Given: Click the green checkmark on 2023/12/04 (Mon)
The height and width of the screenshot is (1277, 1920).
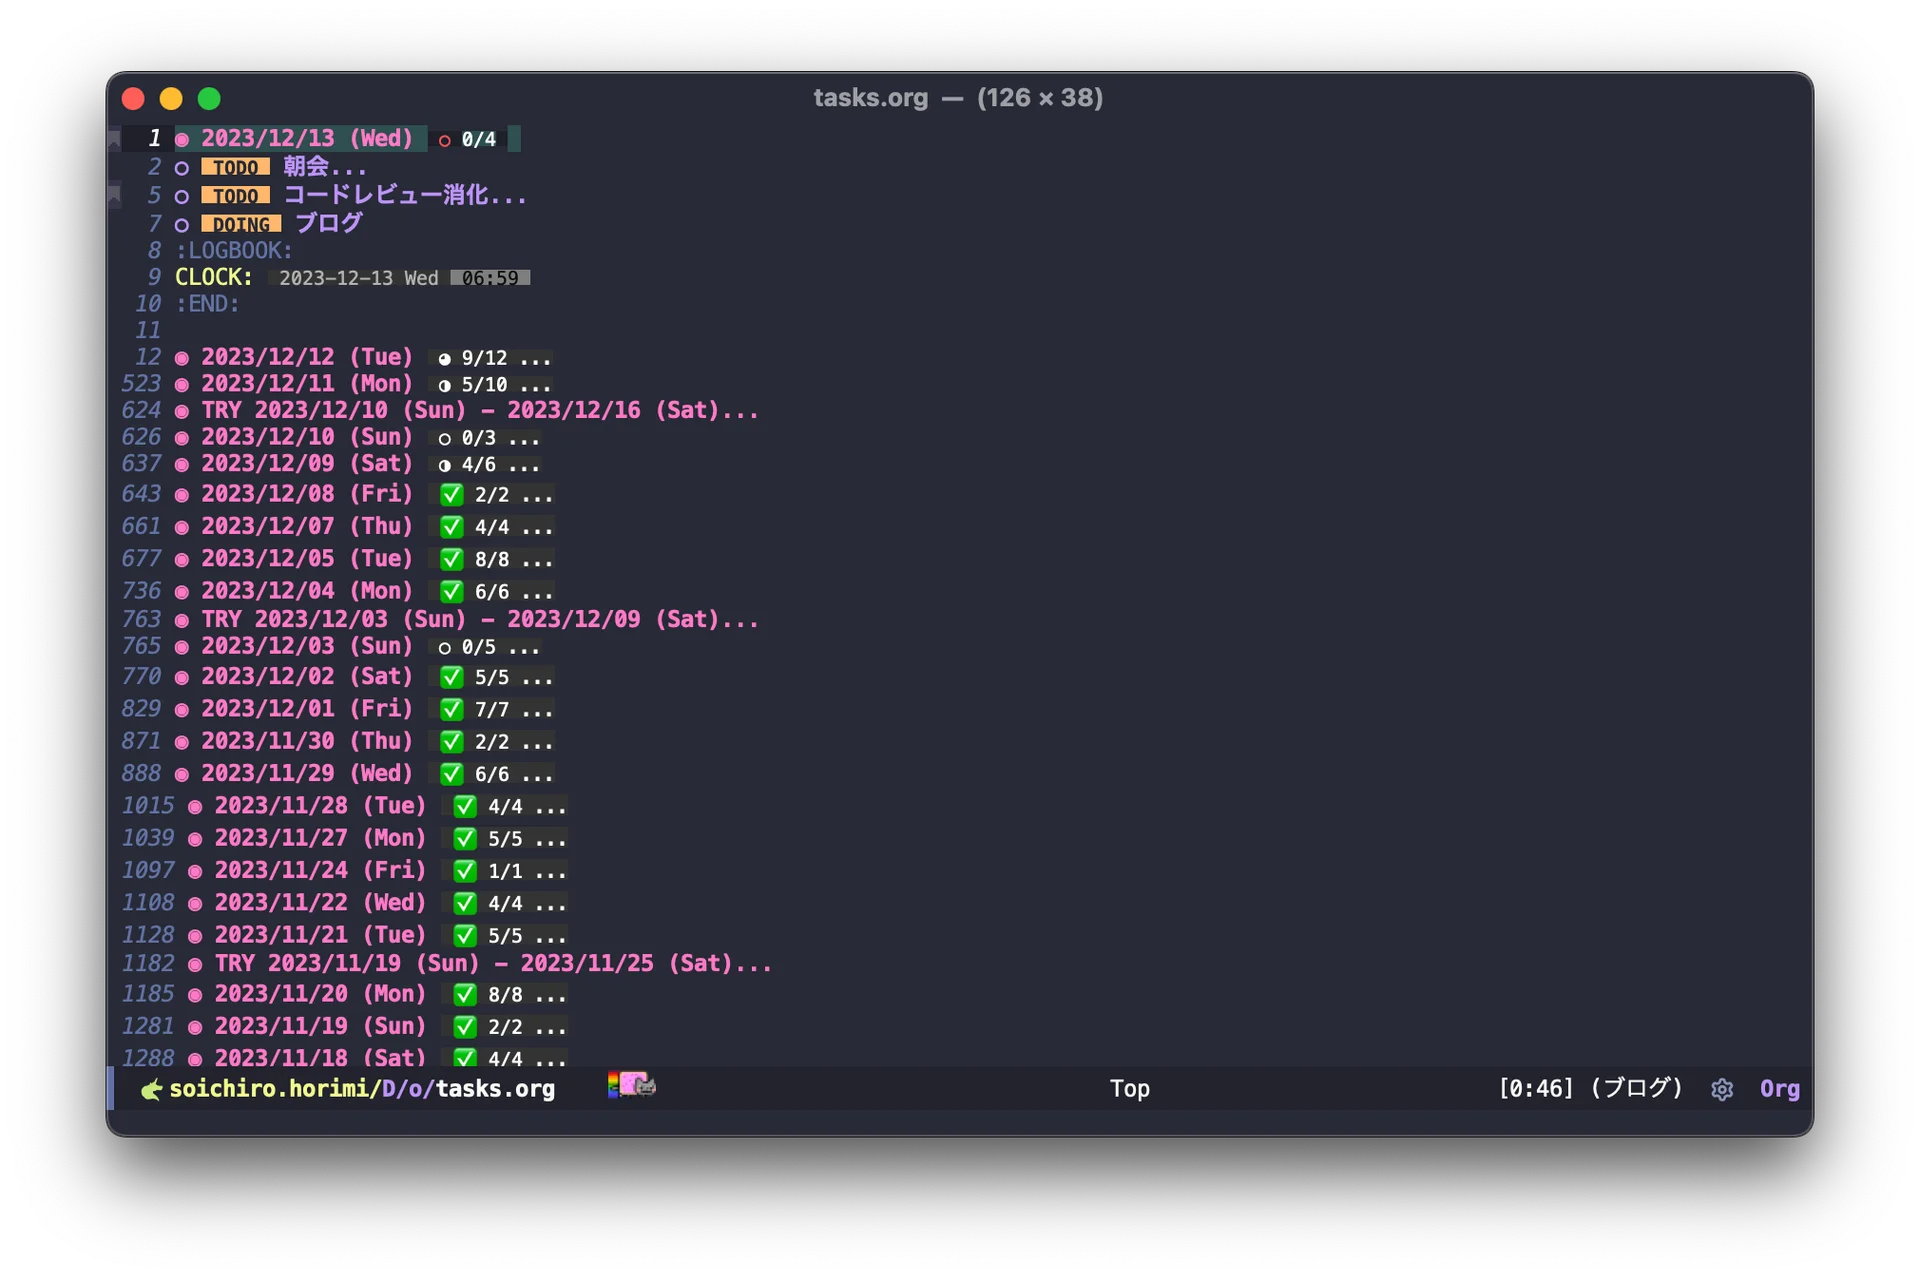Looking at the screenshot, I should [x=452, y=591].
